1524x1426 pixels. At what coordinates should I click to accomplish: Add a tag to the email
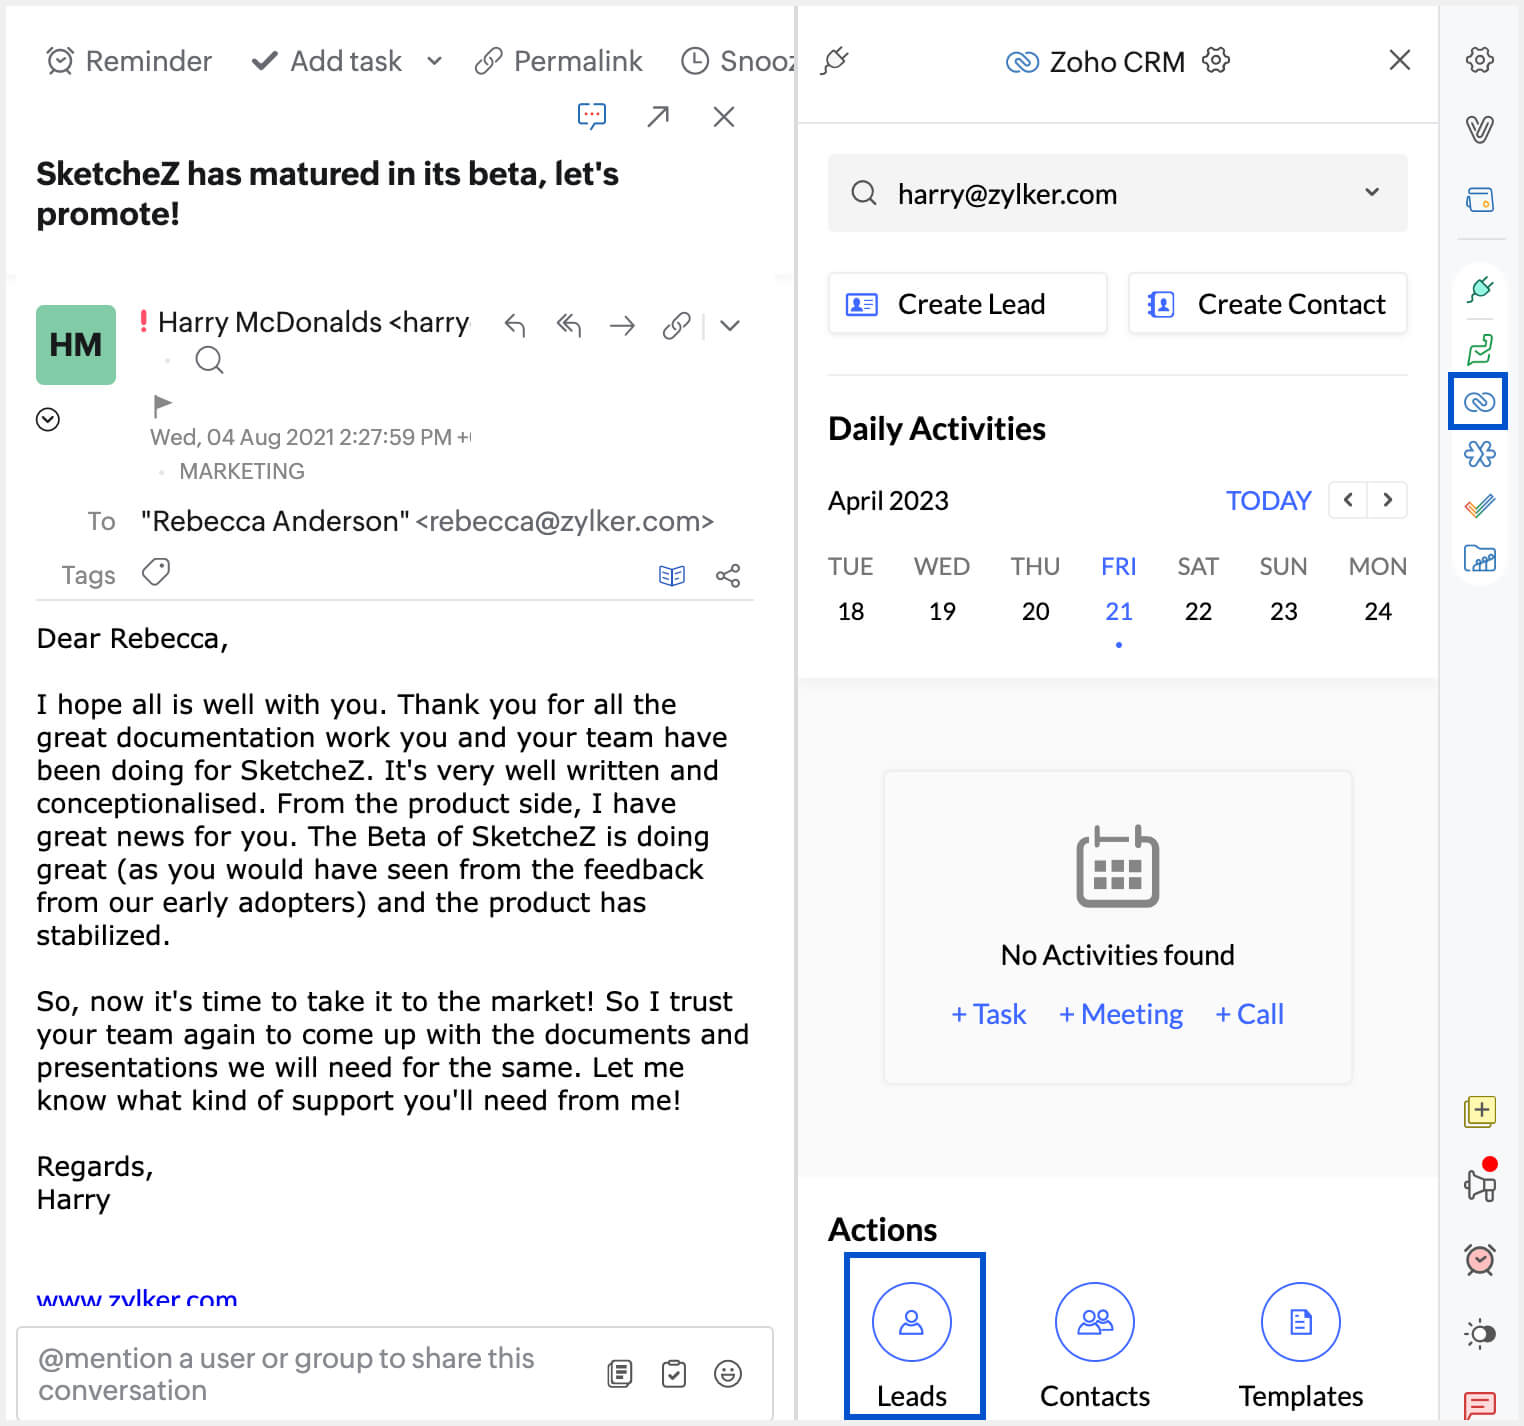click(156, 573)
